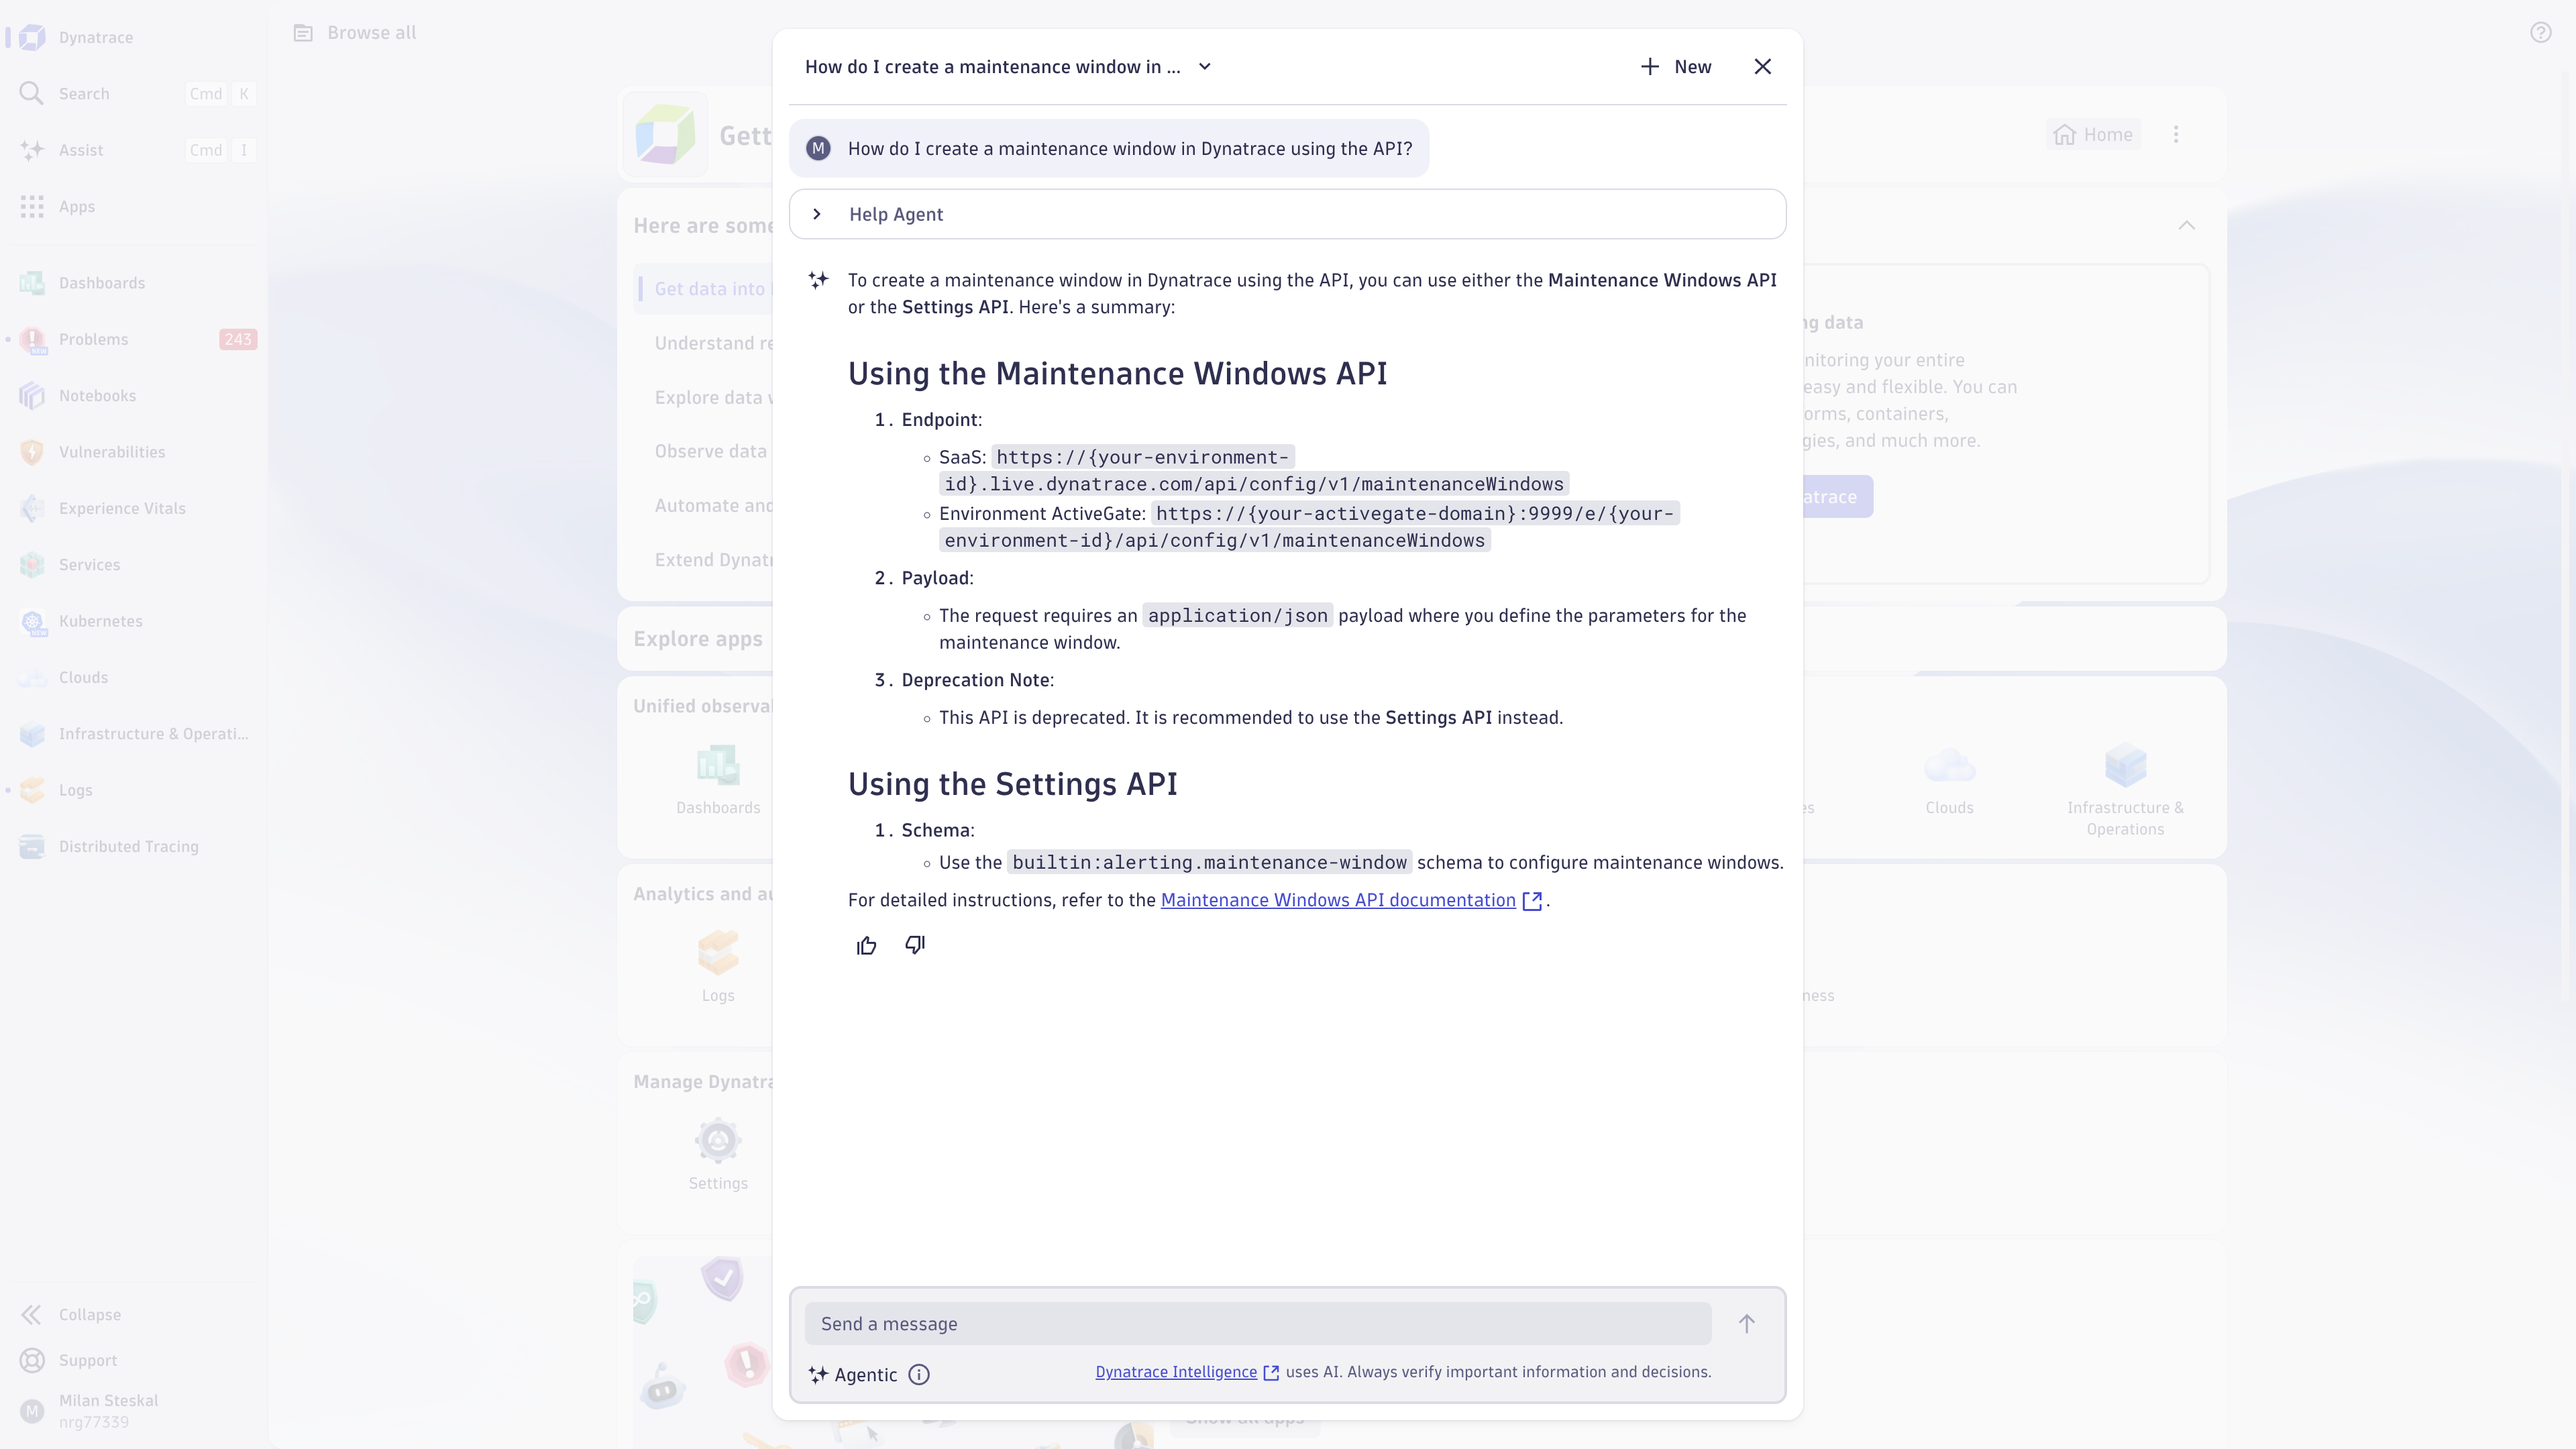Viewport: 2576px width, 1449px height.
Task: Open the Kubernetes app in sidebar
Action: coord(100,621)
